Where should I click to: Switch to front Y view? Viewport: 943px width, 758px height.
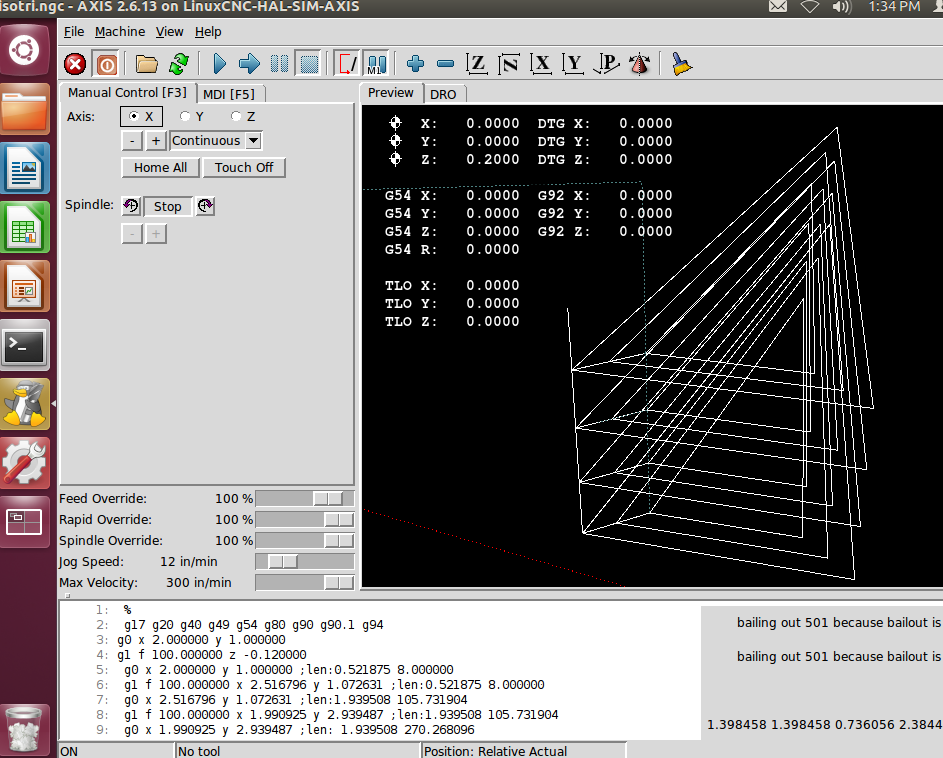pyautogui.click(x=573, y=64)
